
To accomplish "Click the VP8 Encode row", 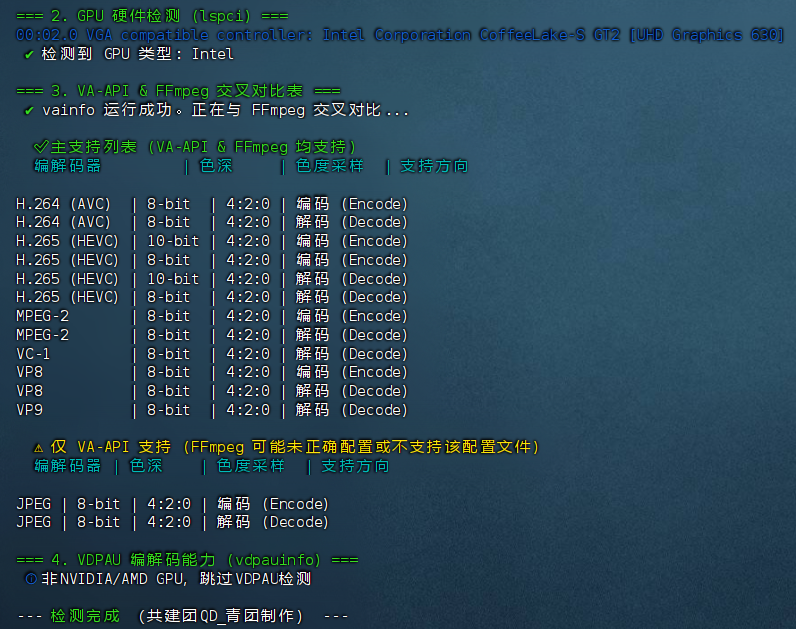I will pyautogui.click(x=212, y=372).
